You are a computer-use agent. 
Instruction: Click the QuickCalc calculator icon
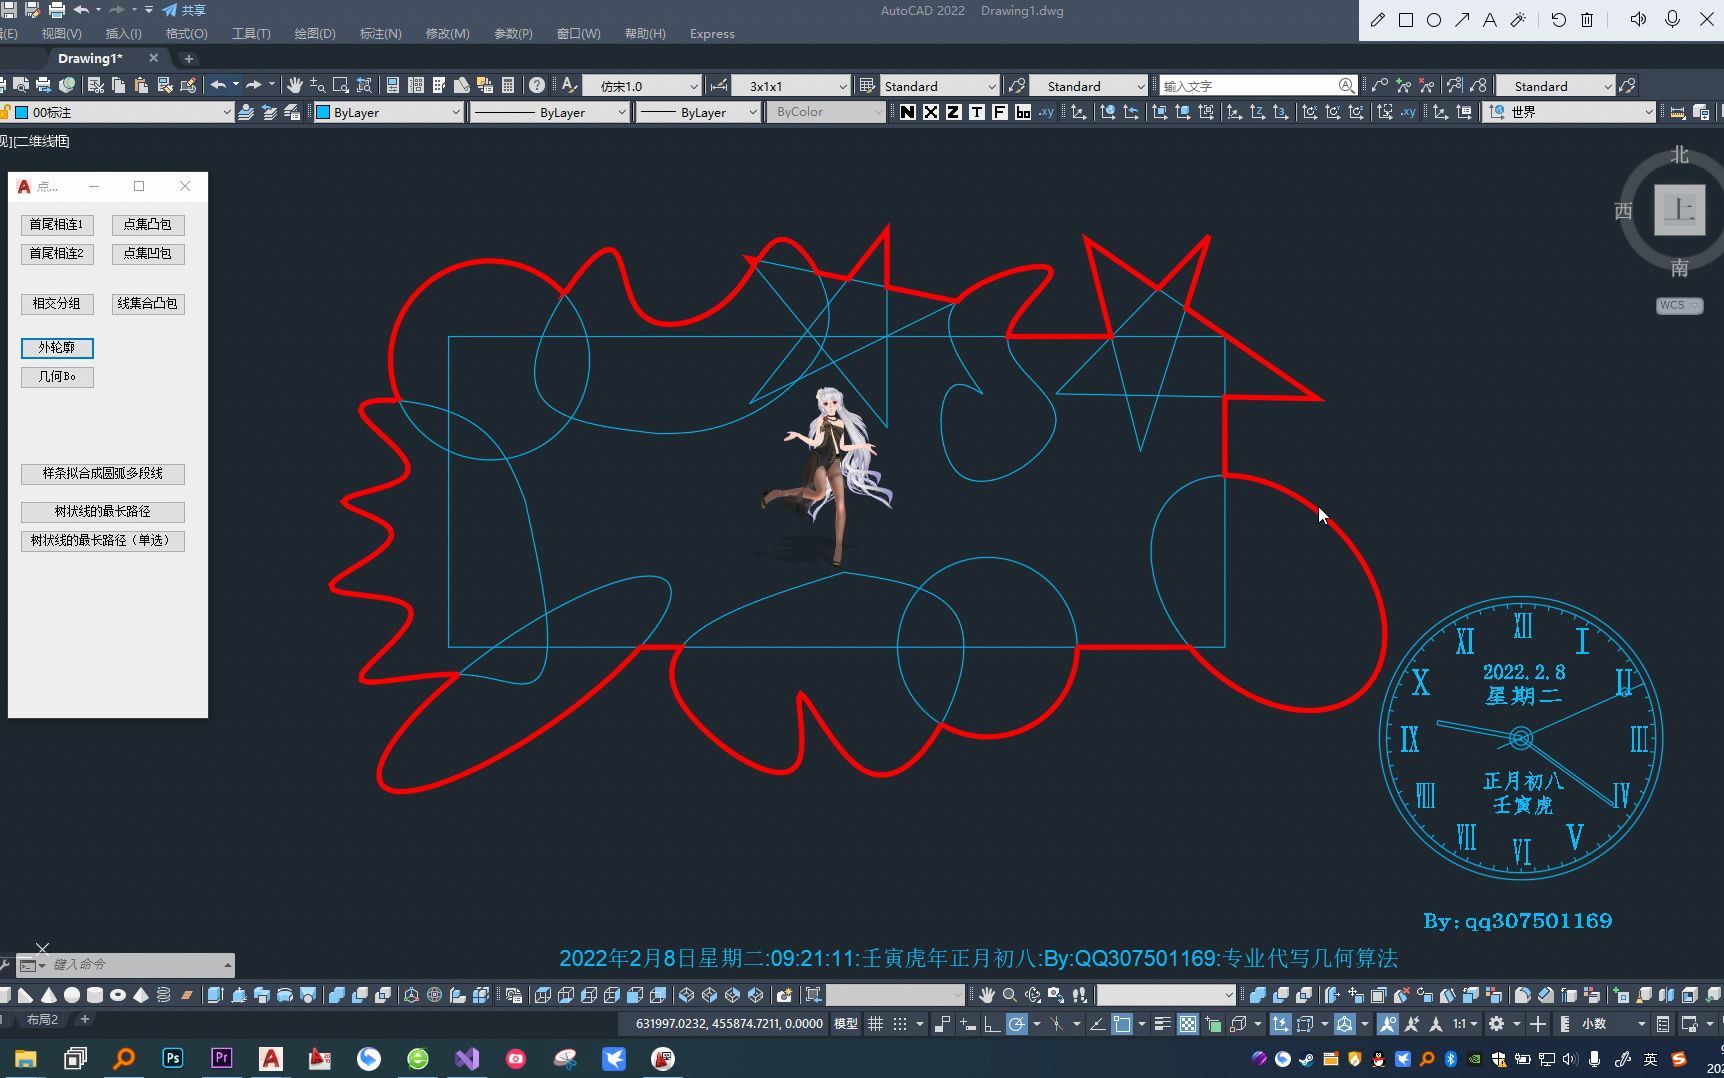(508, 86)
